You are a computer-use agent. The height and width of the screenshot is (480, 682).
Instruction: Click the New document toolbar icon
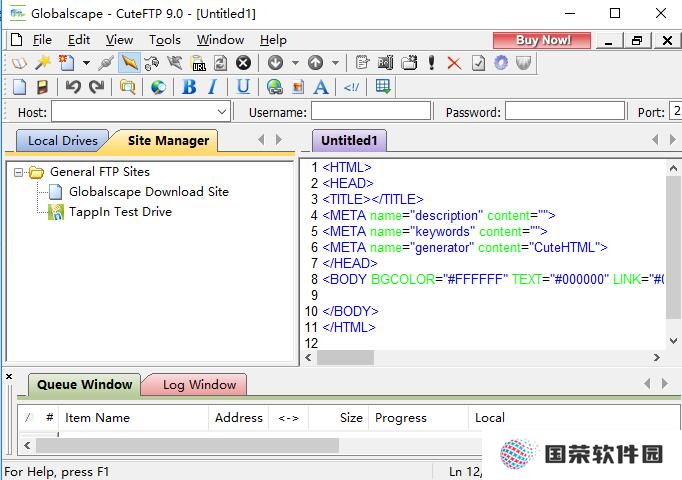pyautogui.click(x=67, y=63)
